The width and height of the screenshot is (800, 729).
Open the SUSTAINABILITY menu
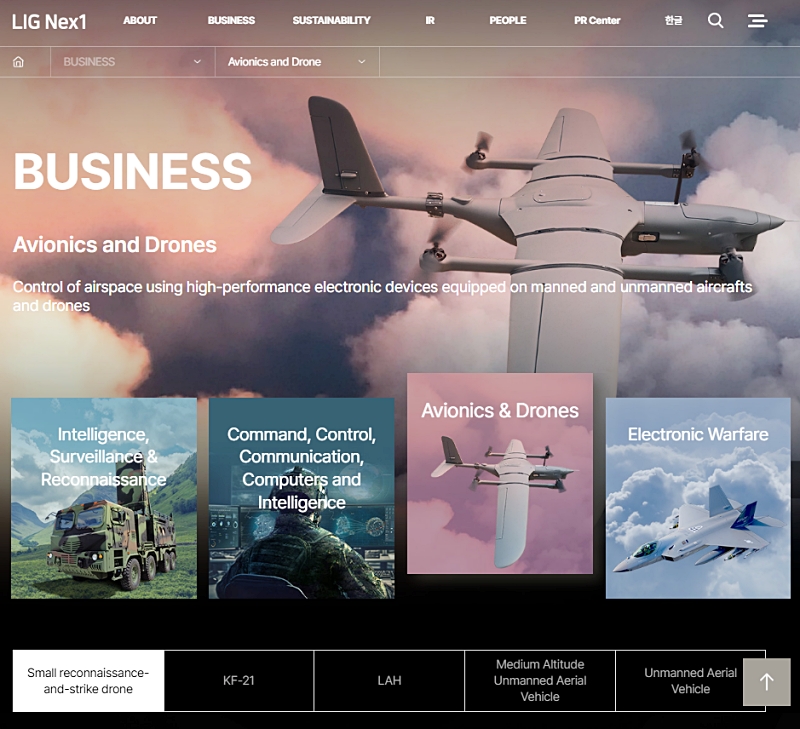pyautogui.click(x=332, y=20)
